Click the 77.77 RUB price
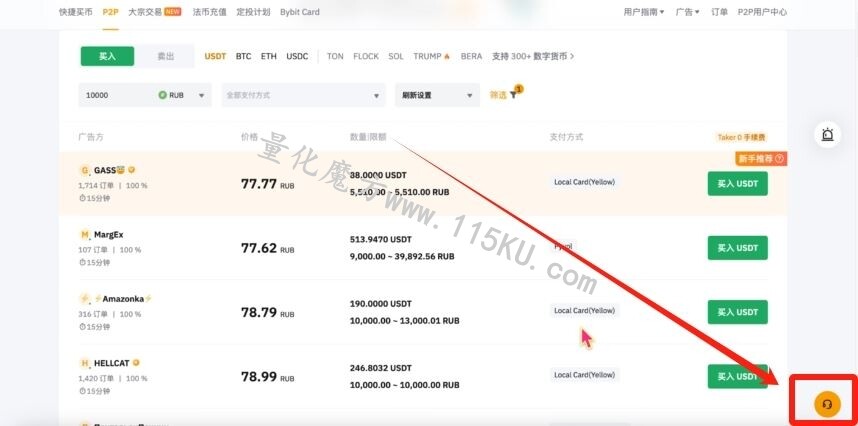The image size is (858, 426). [268, 184]
